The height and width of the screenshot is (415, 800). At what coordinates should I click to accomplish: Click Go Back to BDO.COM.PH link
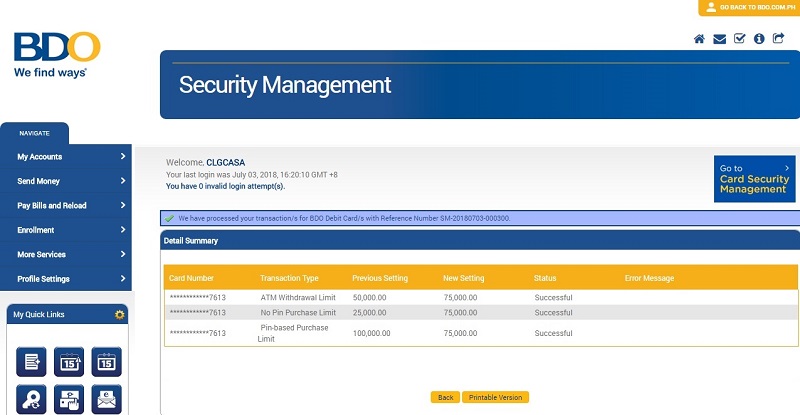pyautogui.click(x=749, y=8)
